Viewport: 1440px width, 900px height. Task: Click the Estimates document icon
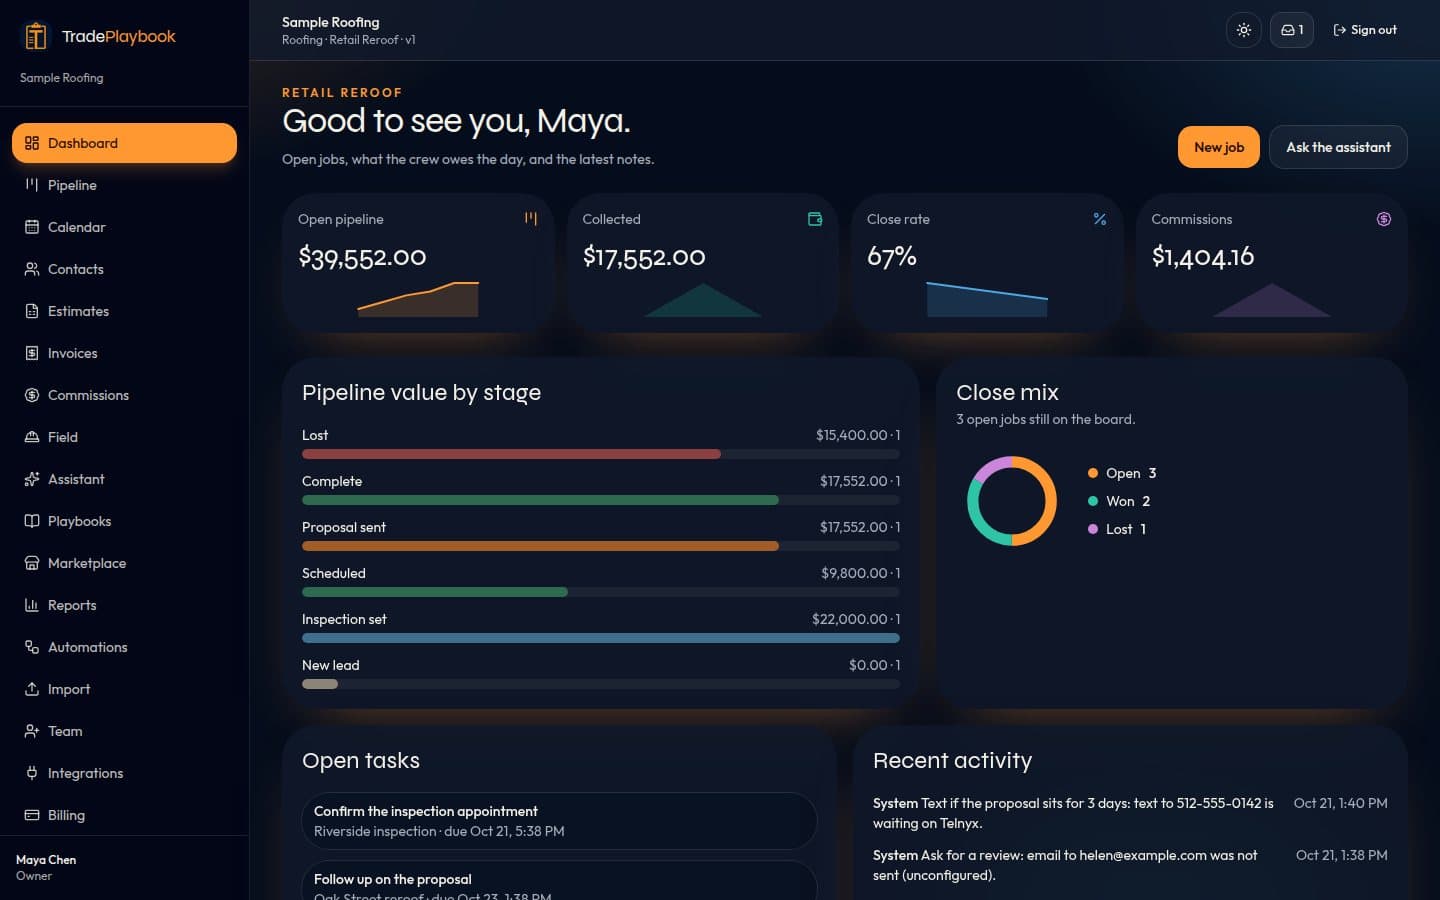pyautogui.click(x=32, y=311)
